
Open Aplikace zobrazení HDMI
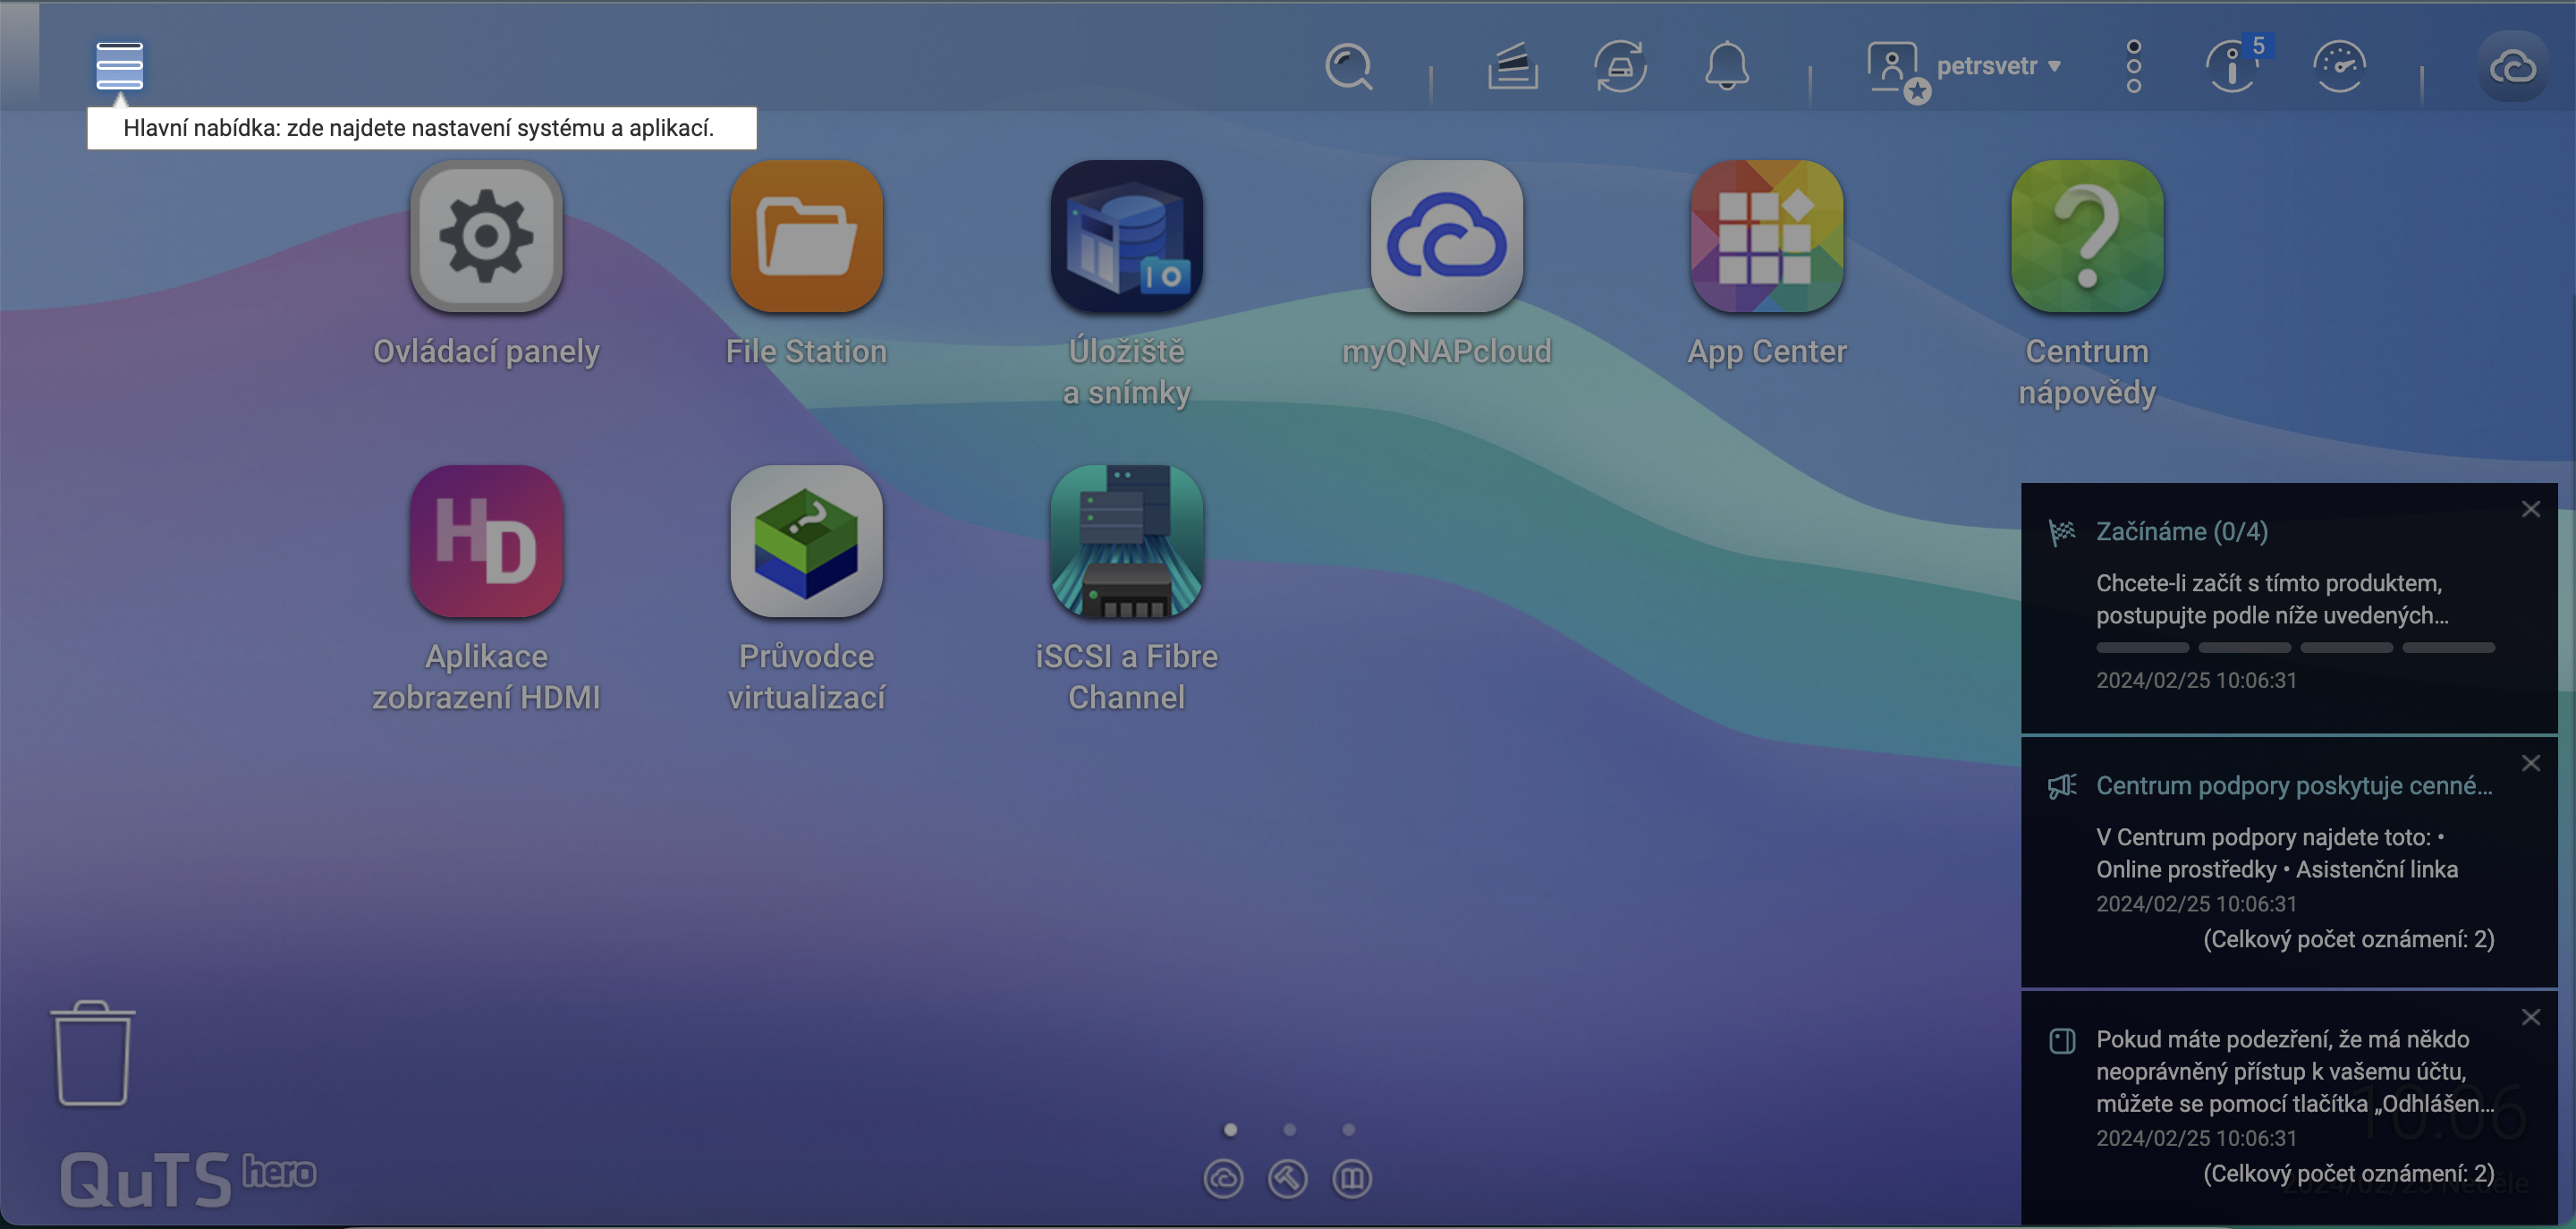click(486, 541)
